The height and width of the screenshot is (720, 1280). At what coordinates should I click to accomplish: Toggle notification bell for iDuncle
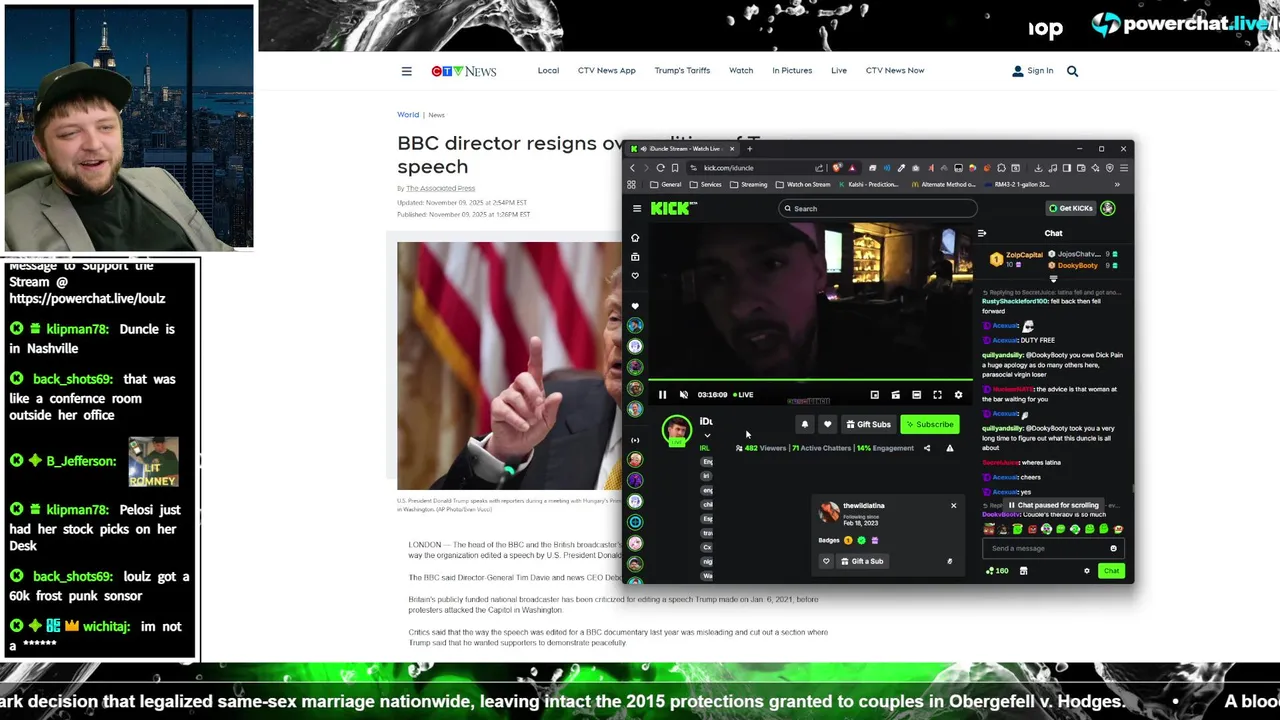coord(804,424)
